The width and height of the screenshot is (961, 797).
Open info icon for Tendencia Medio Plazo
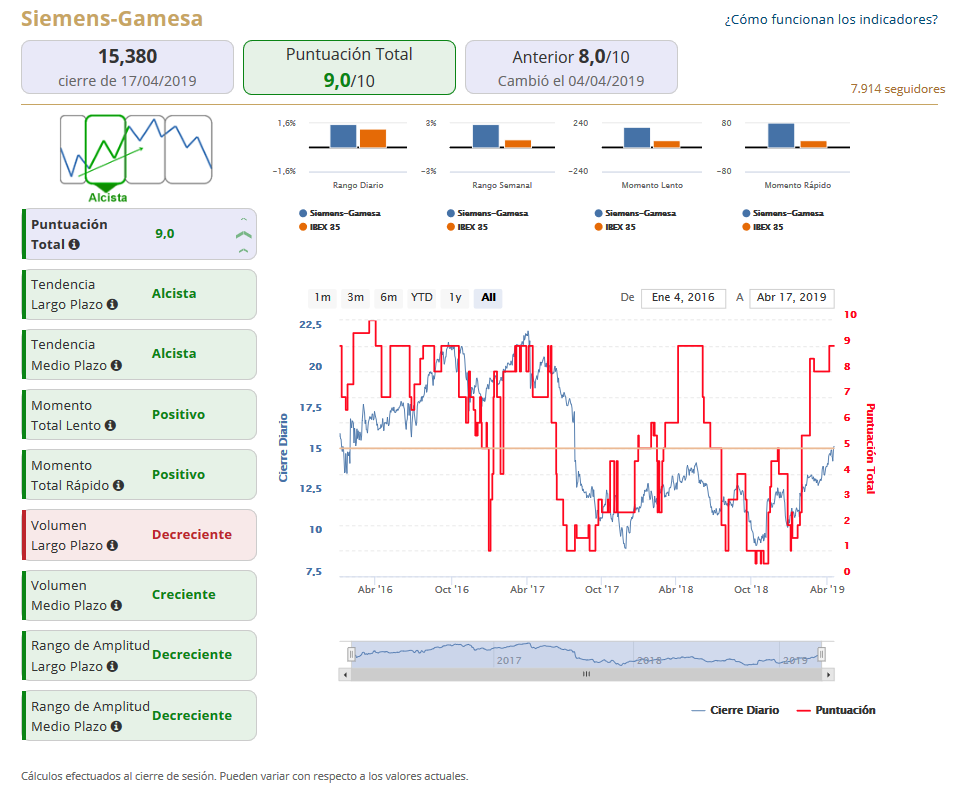click(116, 365)
